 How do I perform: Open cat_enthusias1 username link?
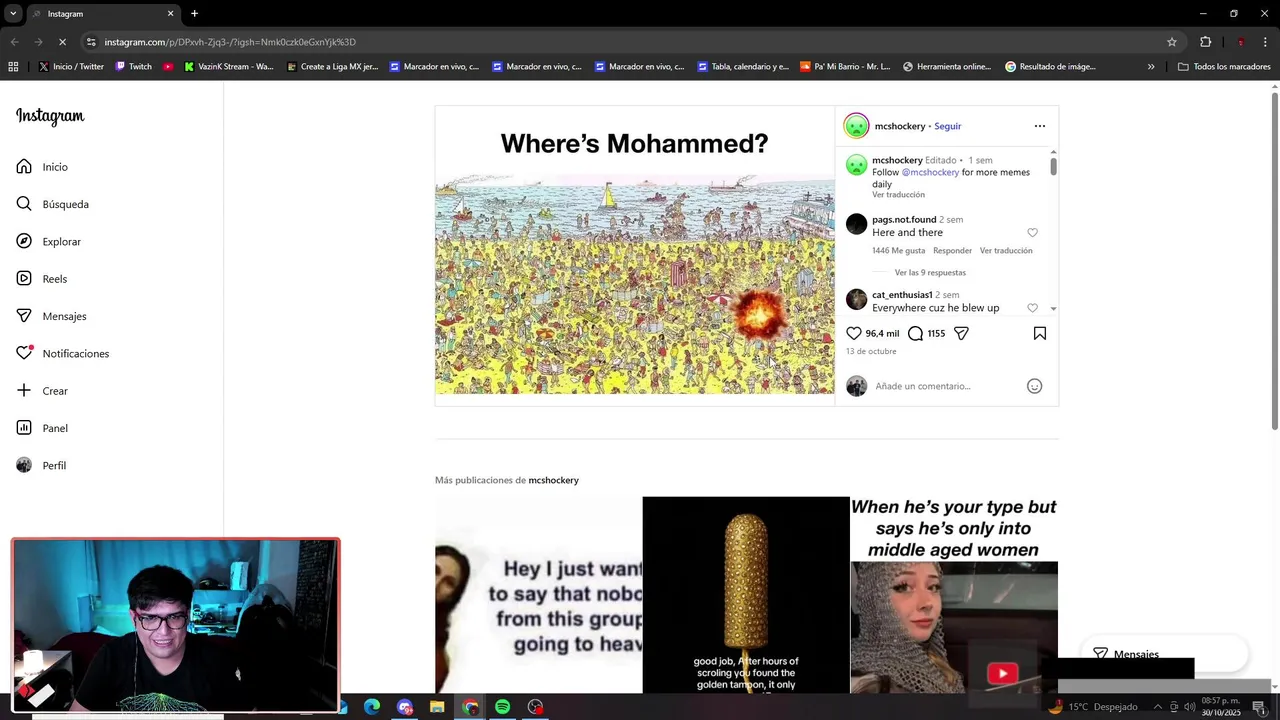click(x=902, y=295)
